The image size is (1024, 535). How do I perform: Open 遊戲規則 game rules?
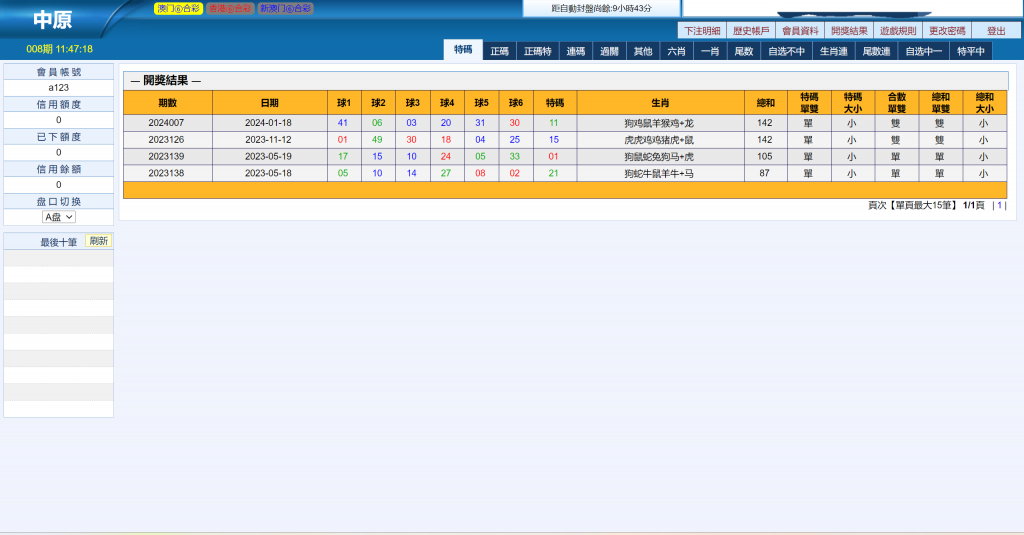pyautogui.click(x=898, y=31)
